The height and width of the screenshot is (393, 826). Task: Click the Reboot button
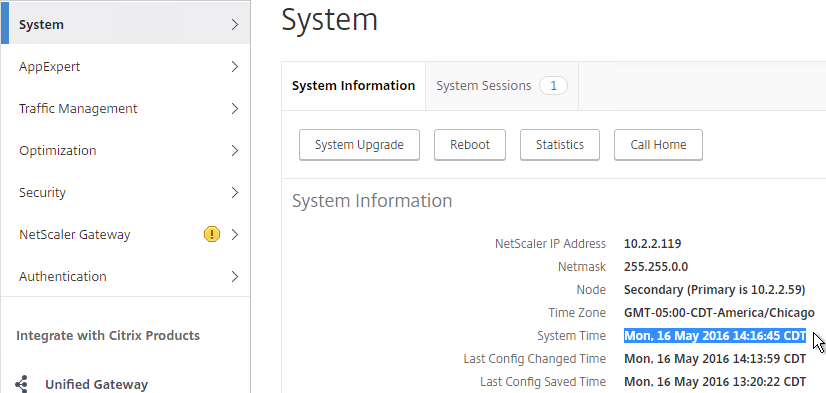tap(470, 145)
